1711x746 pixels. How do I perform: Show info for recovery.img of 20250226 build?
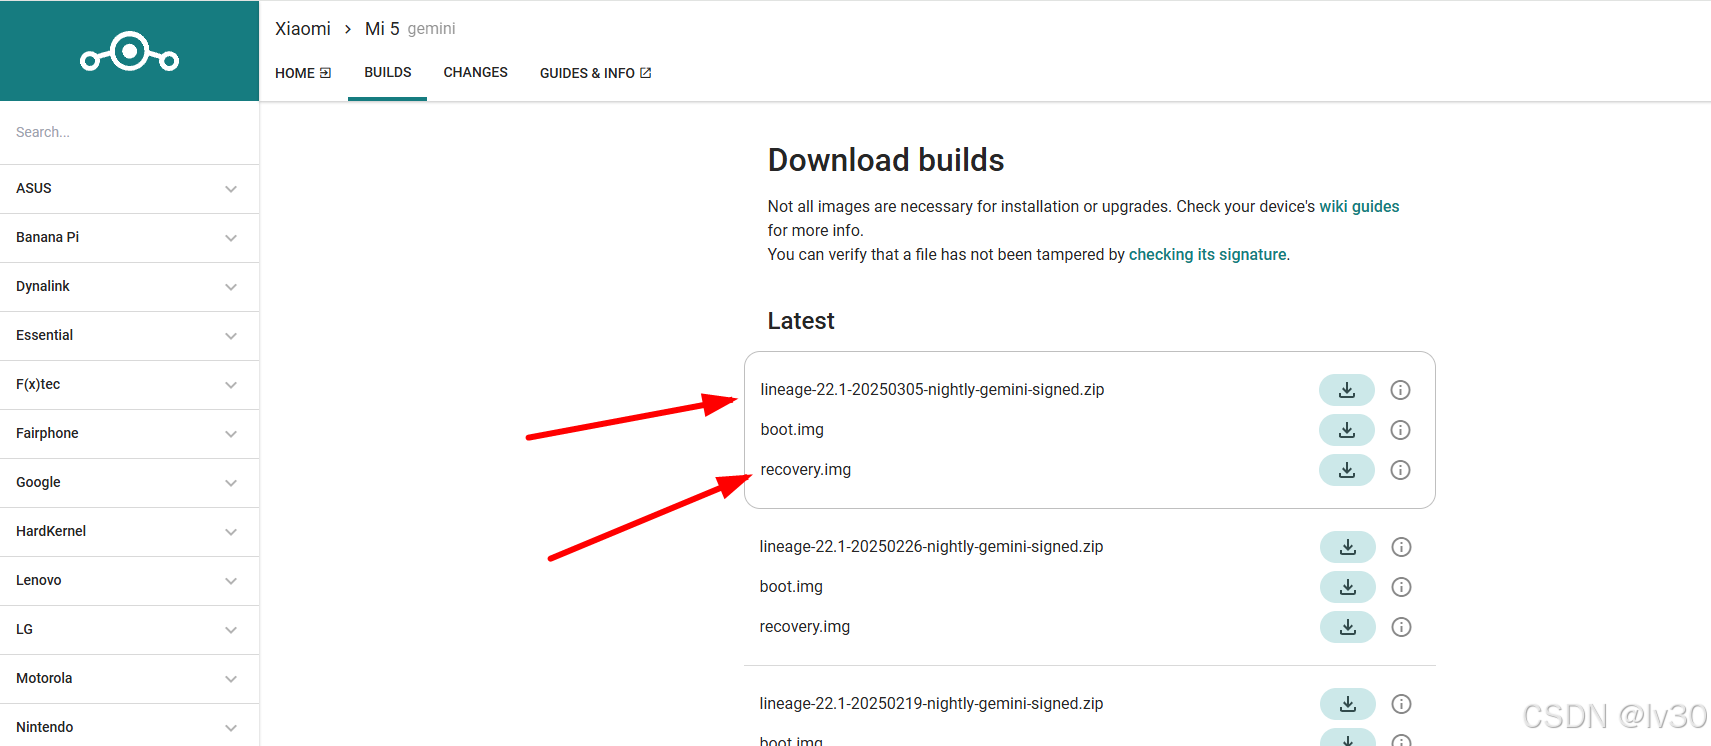pos(1401,627)
